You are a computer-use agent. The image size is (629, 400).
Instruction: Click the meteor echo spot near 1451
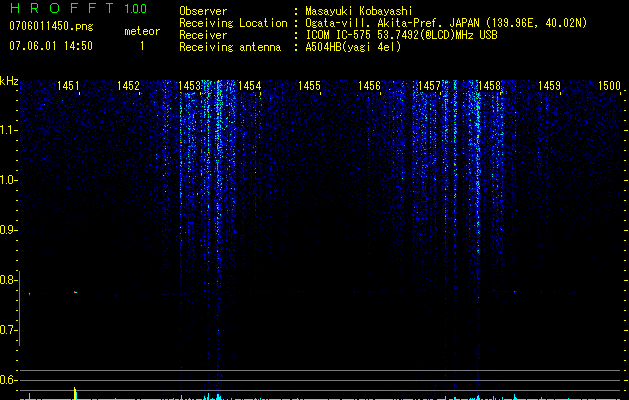[75, 292]
